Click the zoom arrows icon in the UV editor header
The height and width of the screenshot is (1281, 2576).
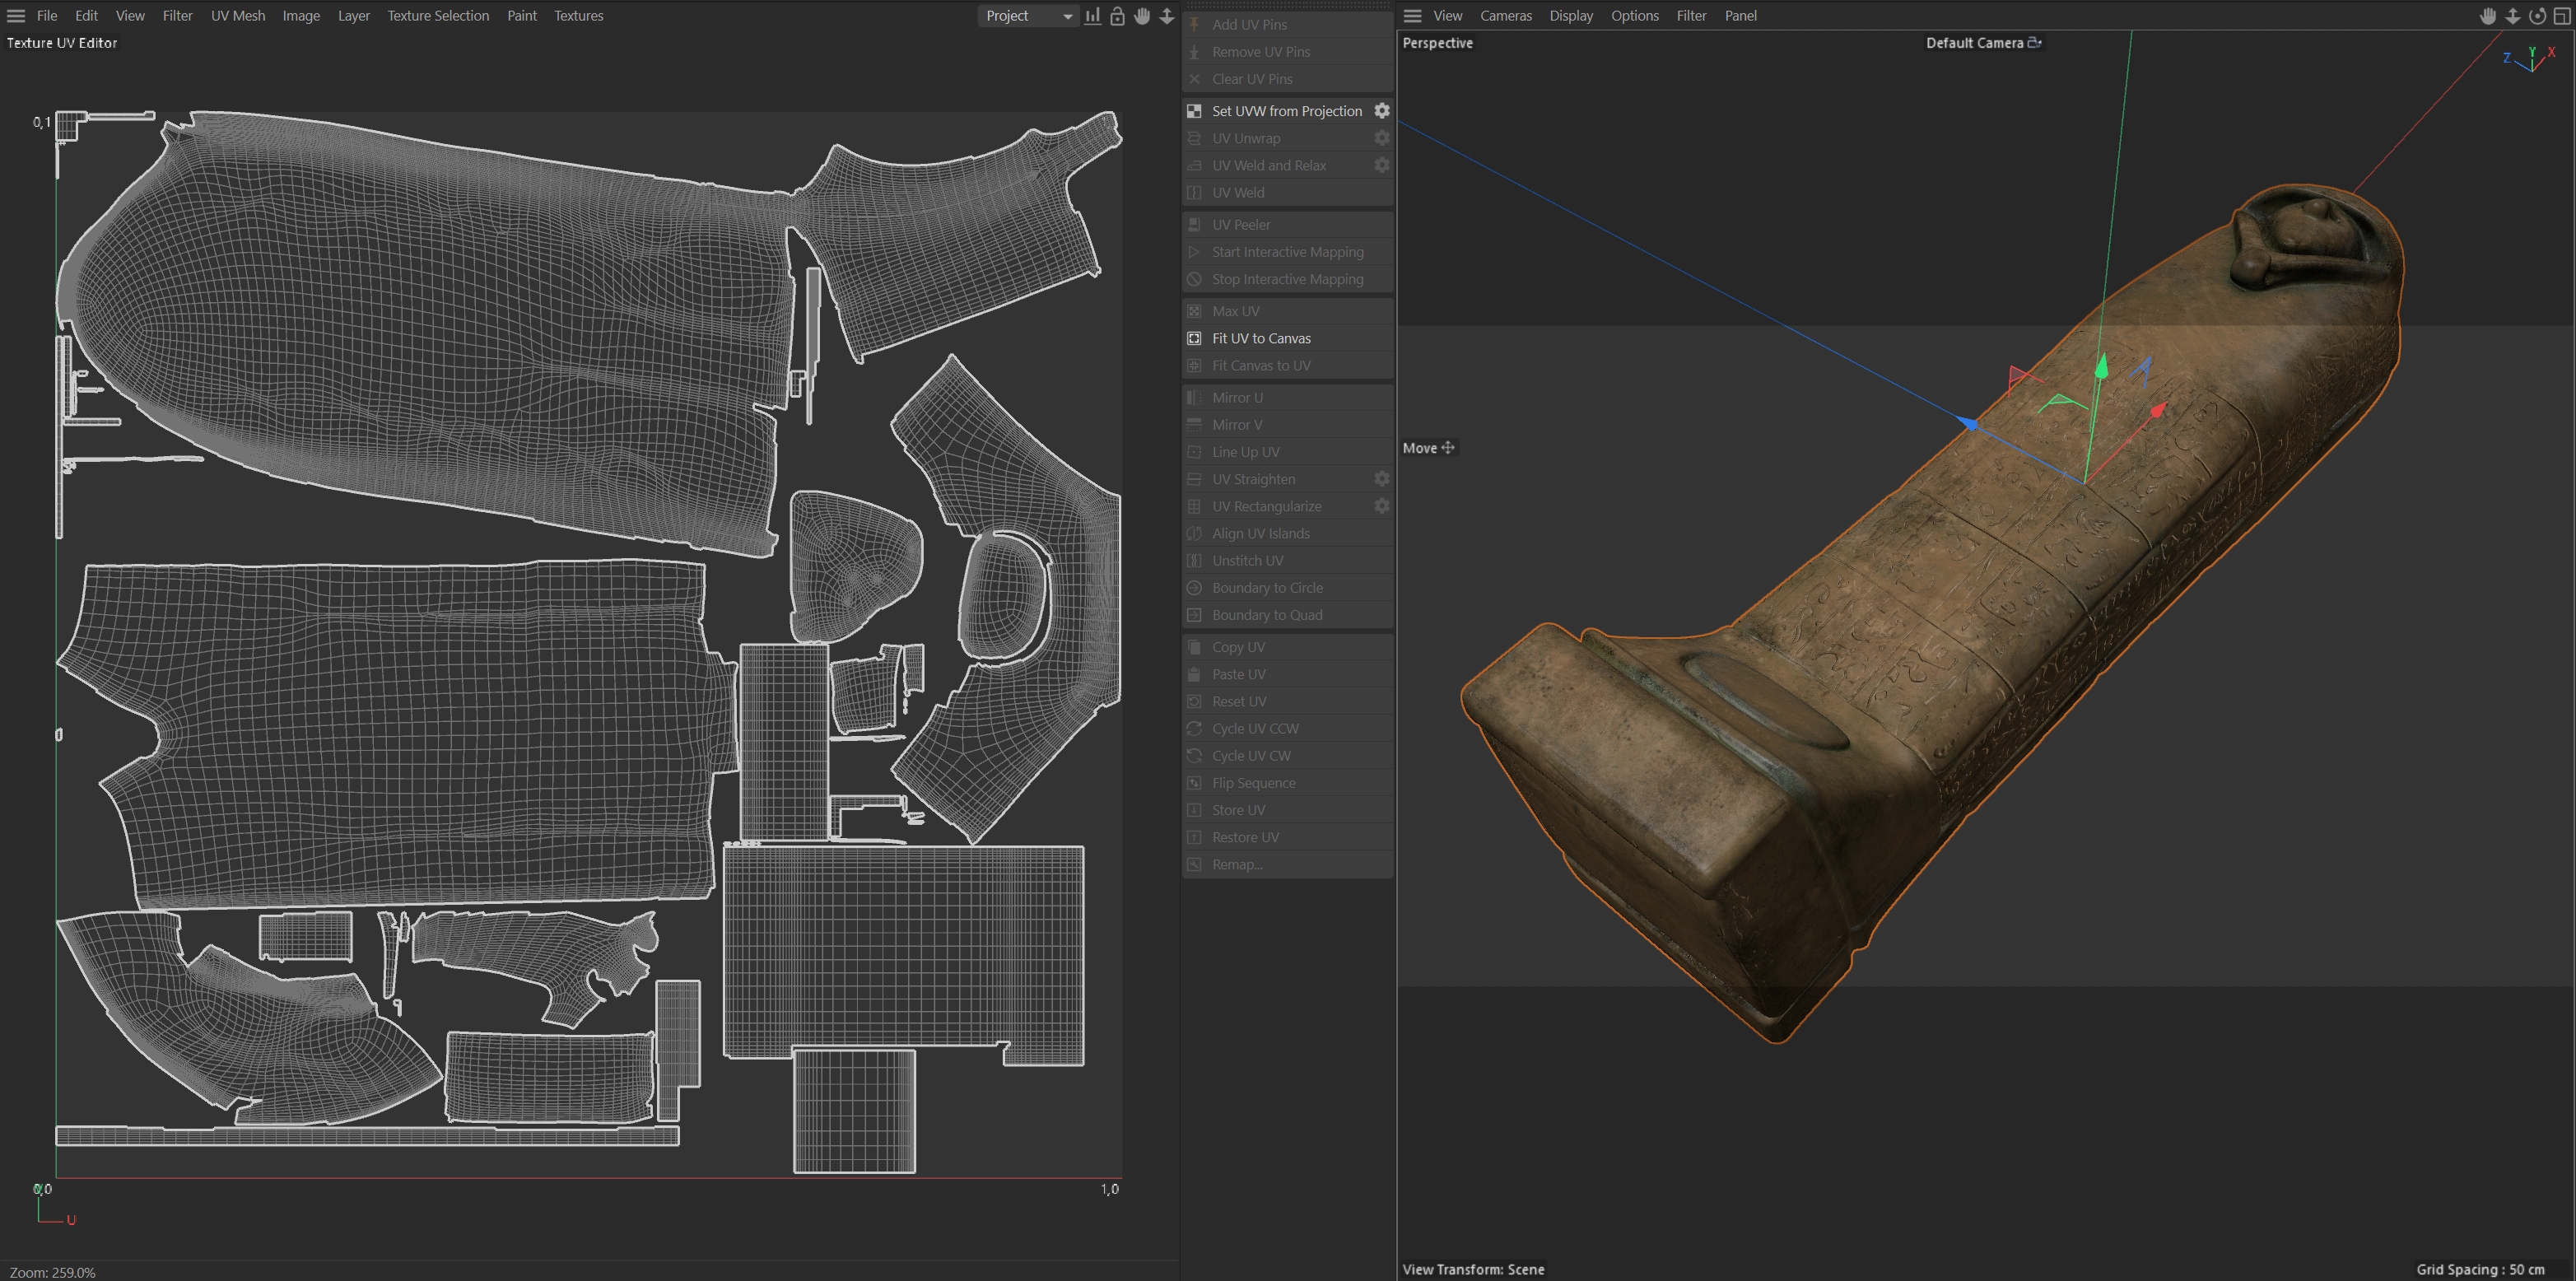(1166, 16)
